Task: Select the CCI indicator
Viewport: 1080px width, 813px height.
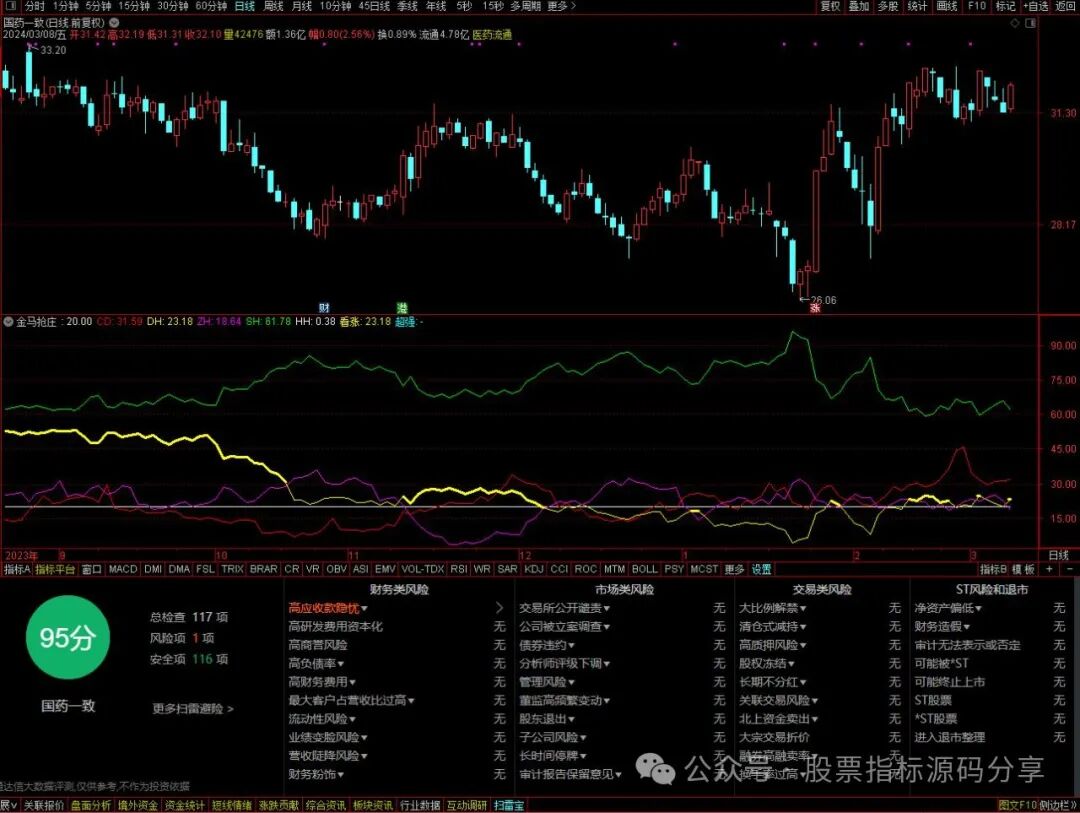Action: point(559,569)
